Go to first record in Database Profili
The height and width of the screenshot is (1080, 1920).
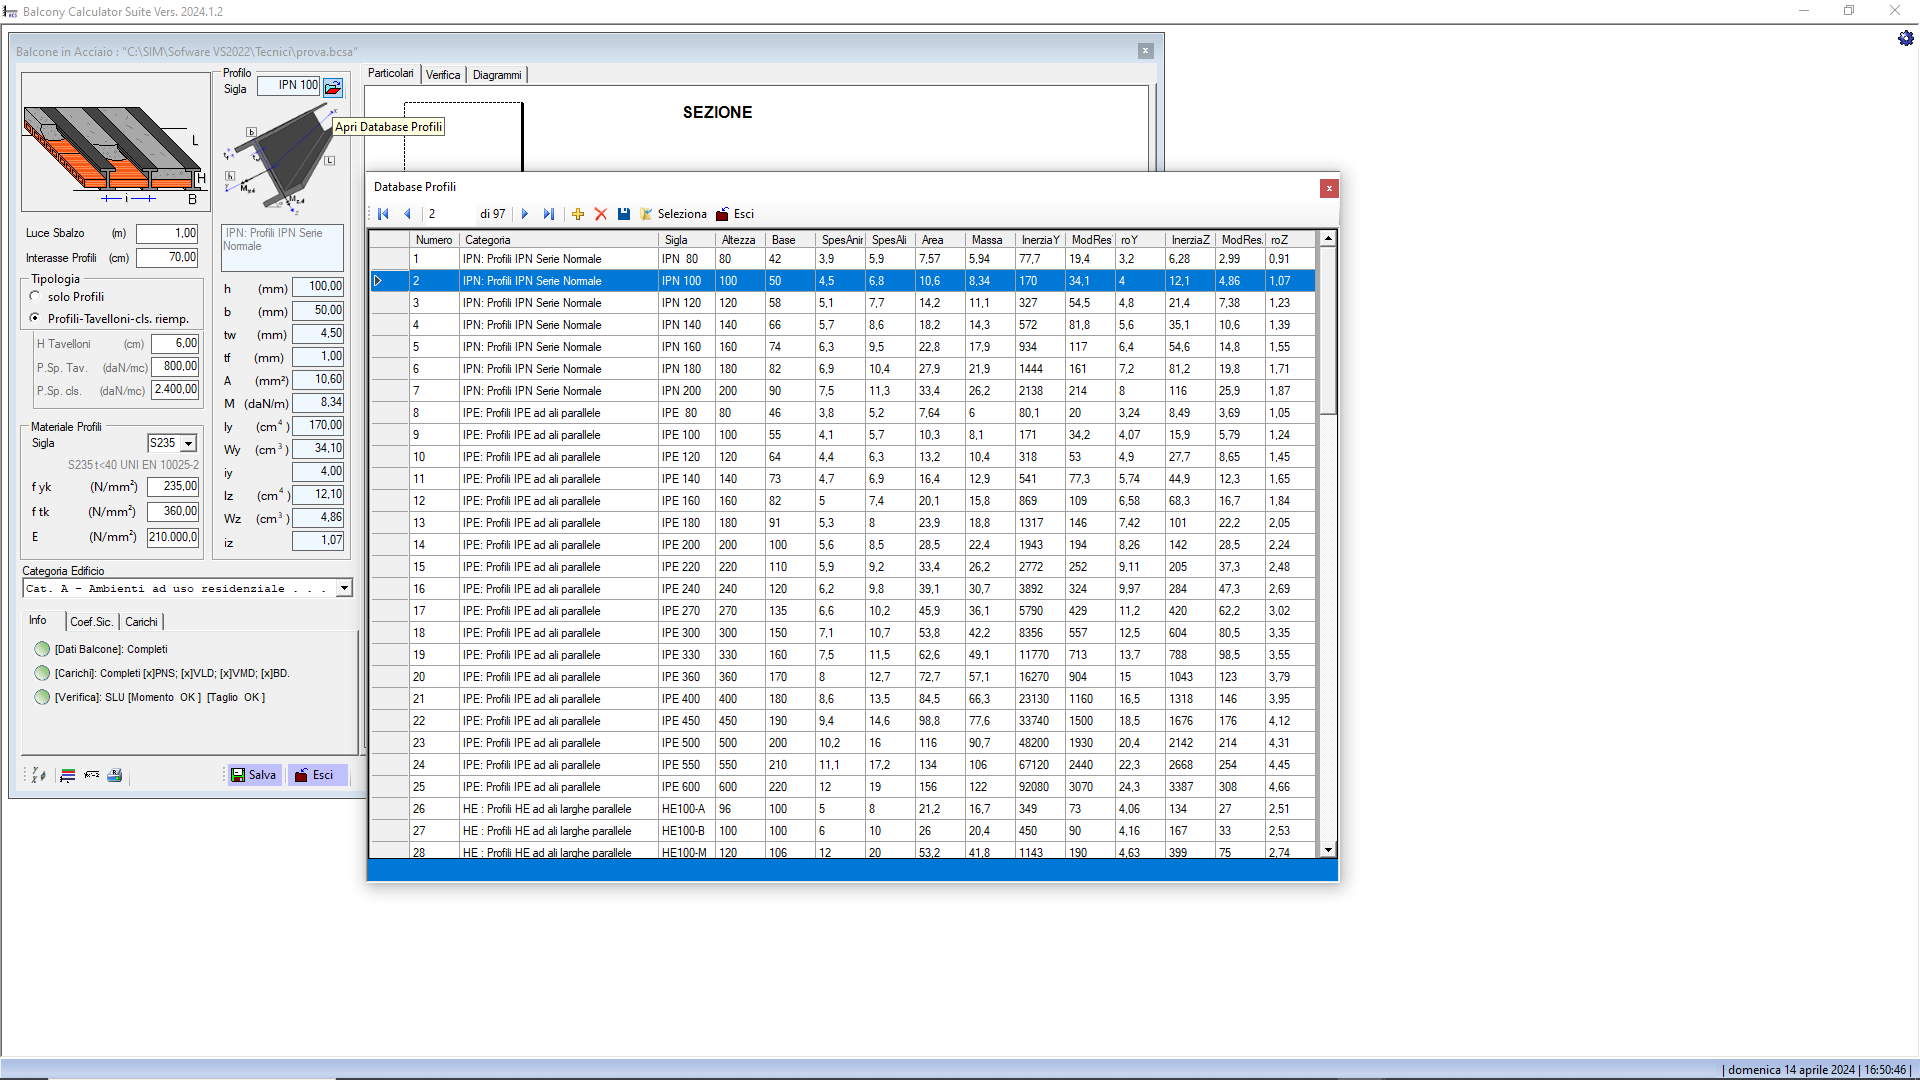pos(383,214)
